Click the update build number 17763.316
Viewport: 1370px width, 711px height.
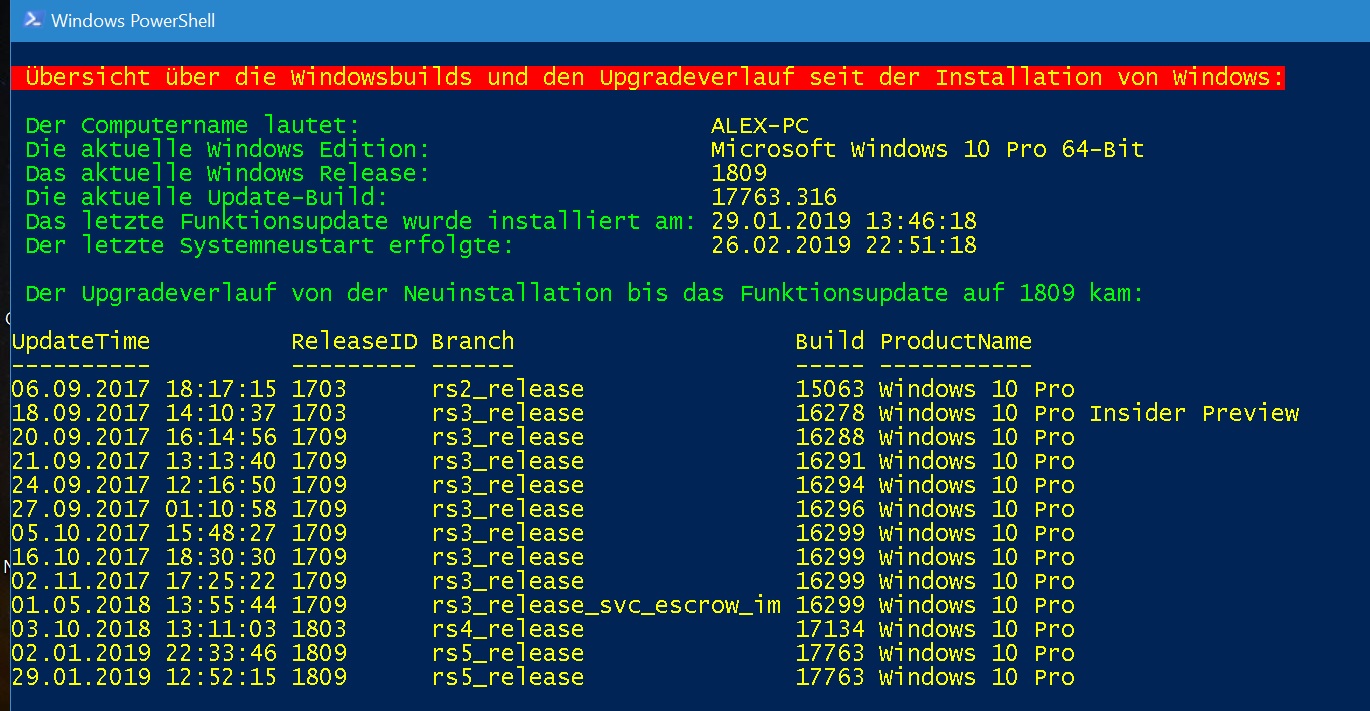click(774, 197)
